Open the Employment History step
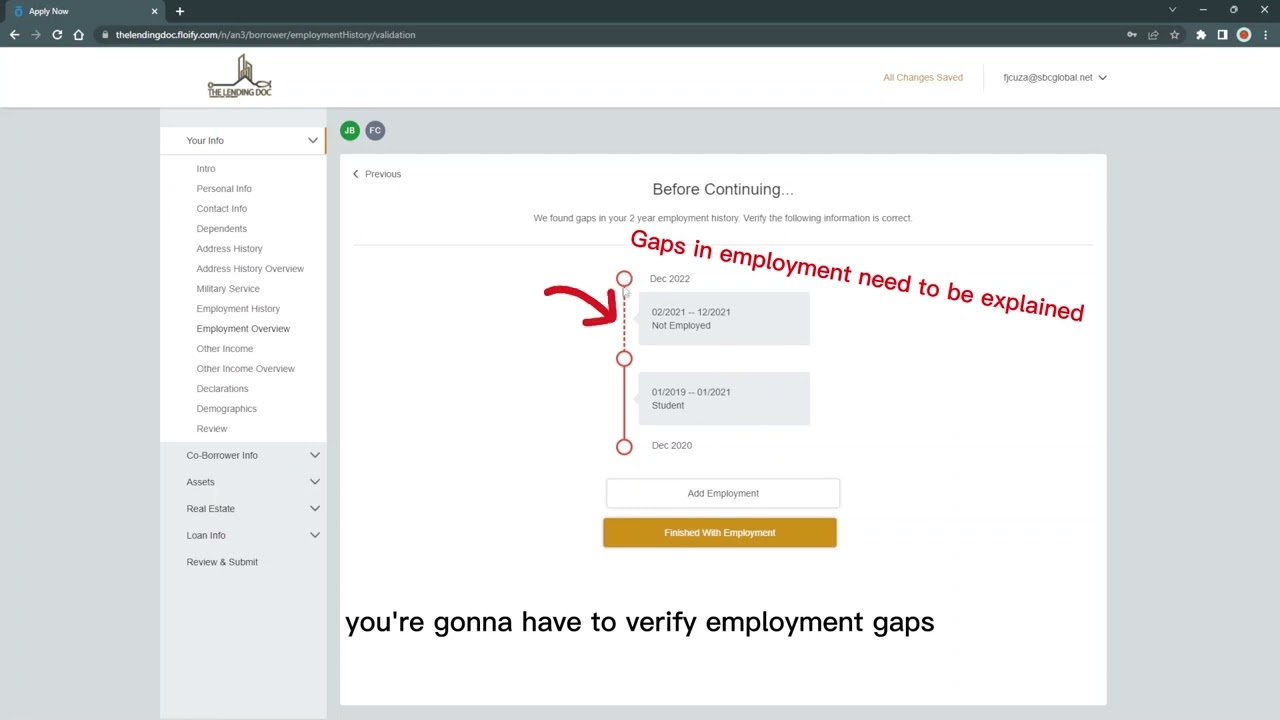1280x720 pixels. tap(238, 309)
